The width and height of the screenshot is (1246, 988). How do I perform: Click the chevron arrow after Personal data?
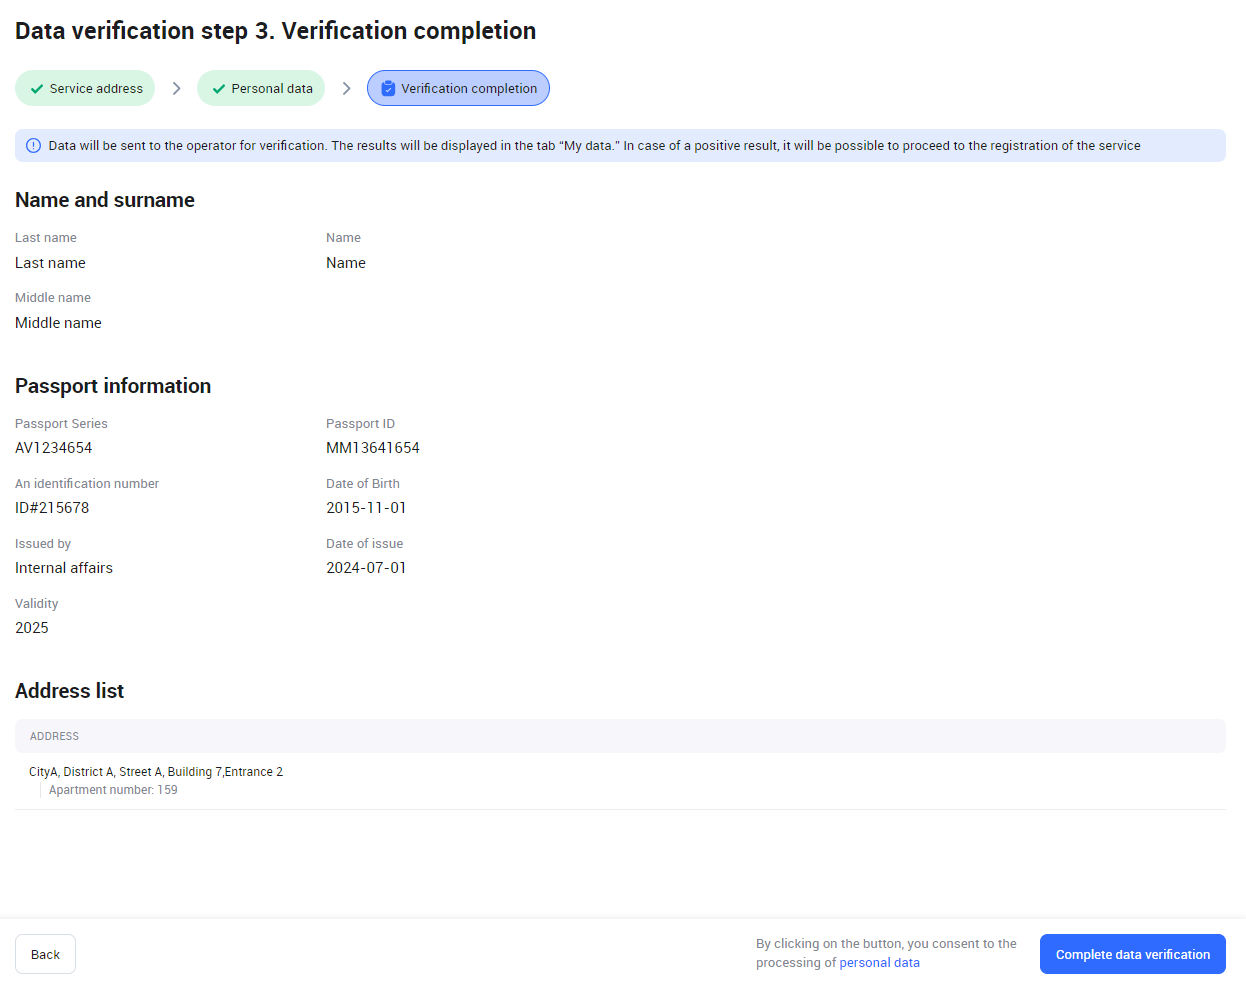[346, 89]
